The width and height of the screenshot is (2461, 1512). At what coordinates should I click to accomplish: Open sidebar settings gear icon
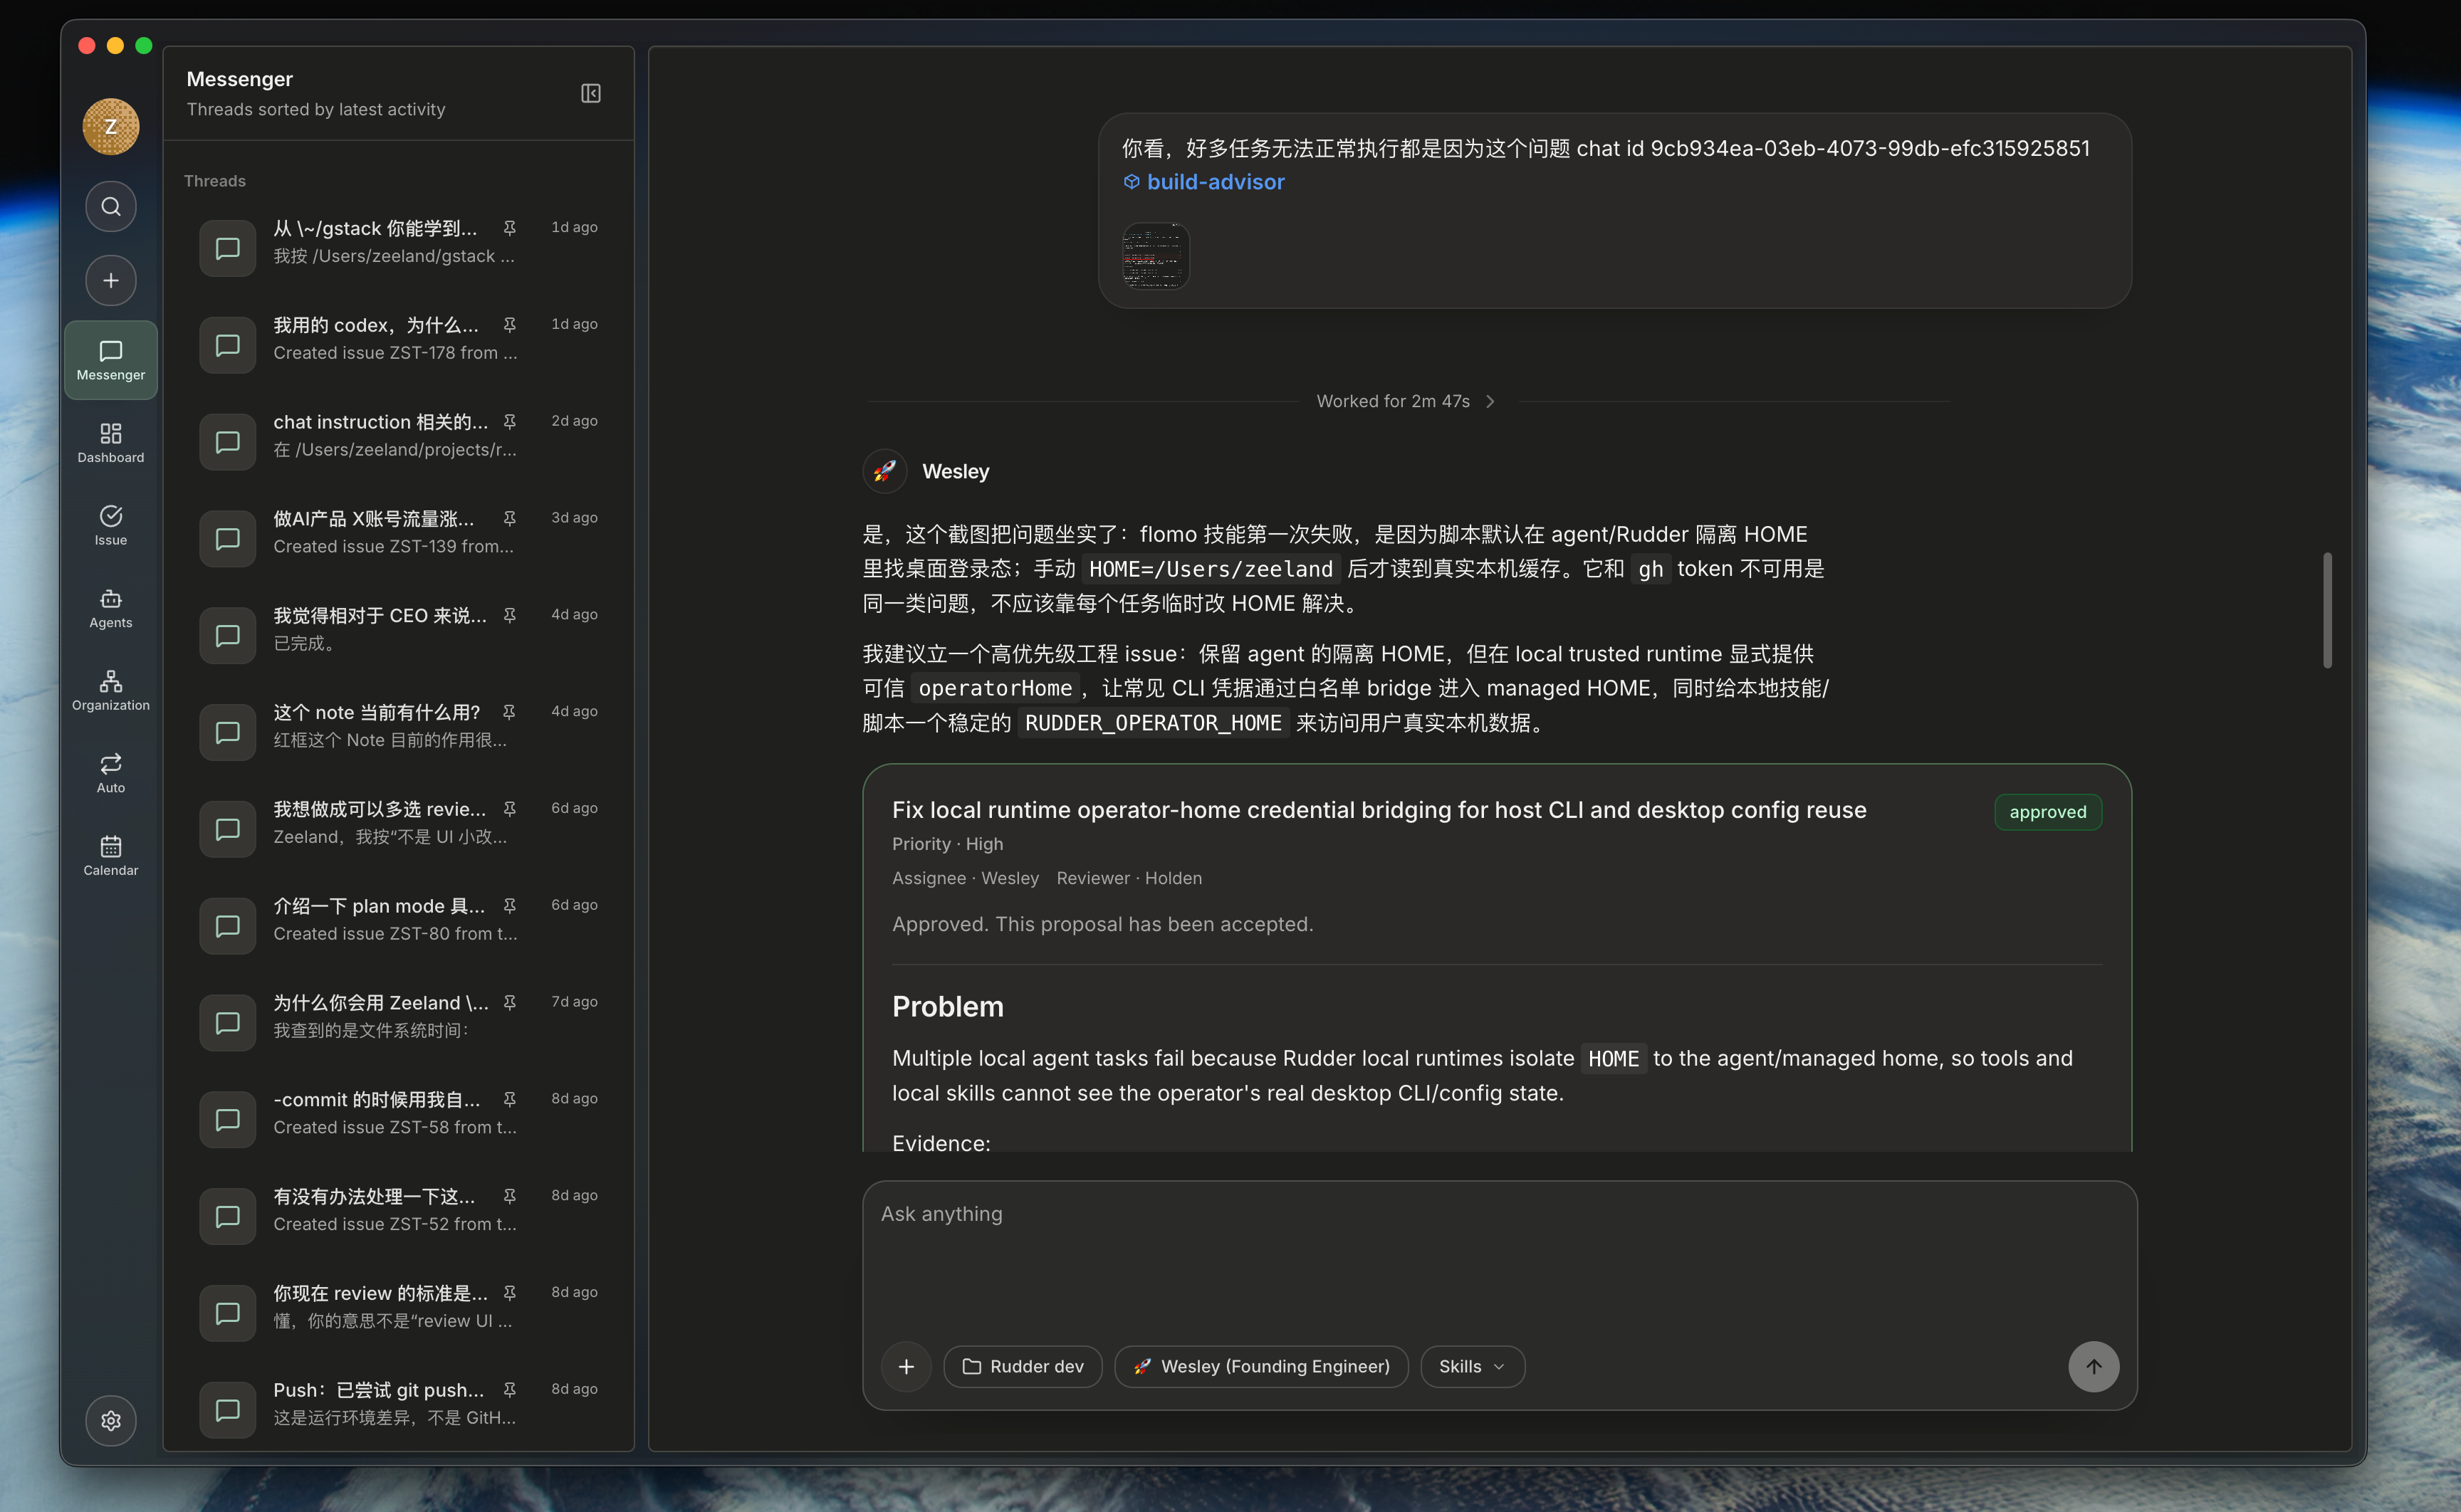(111, 1420)
